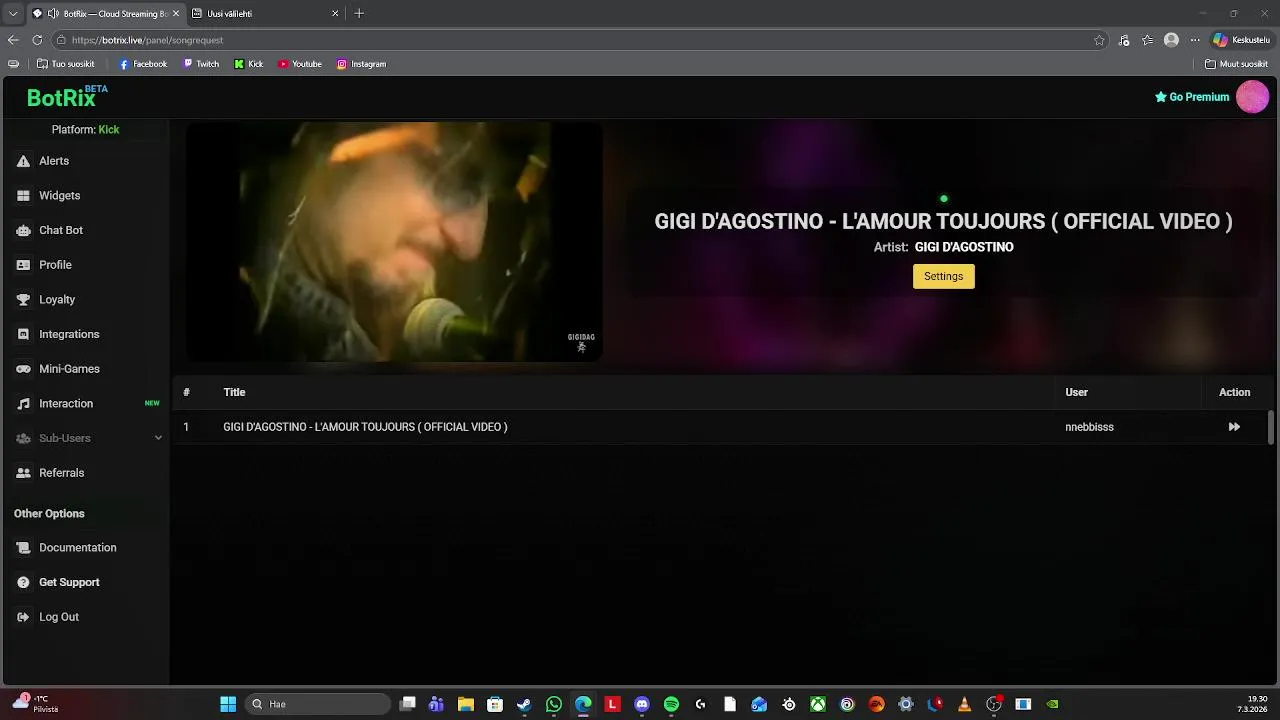Open the weather widget in taskbar
This screenshot has height=720, width=1280.
click(36, 704)
